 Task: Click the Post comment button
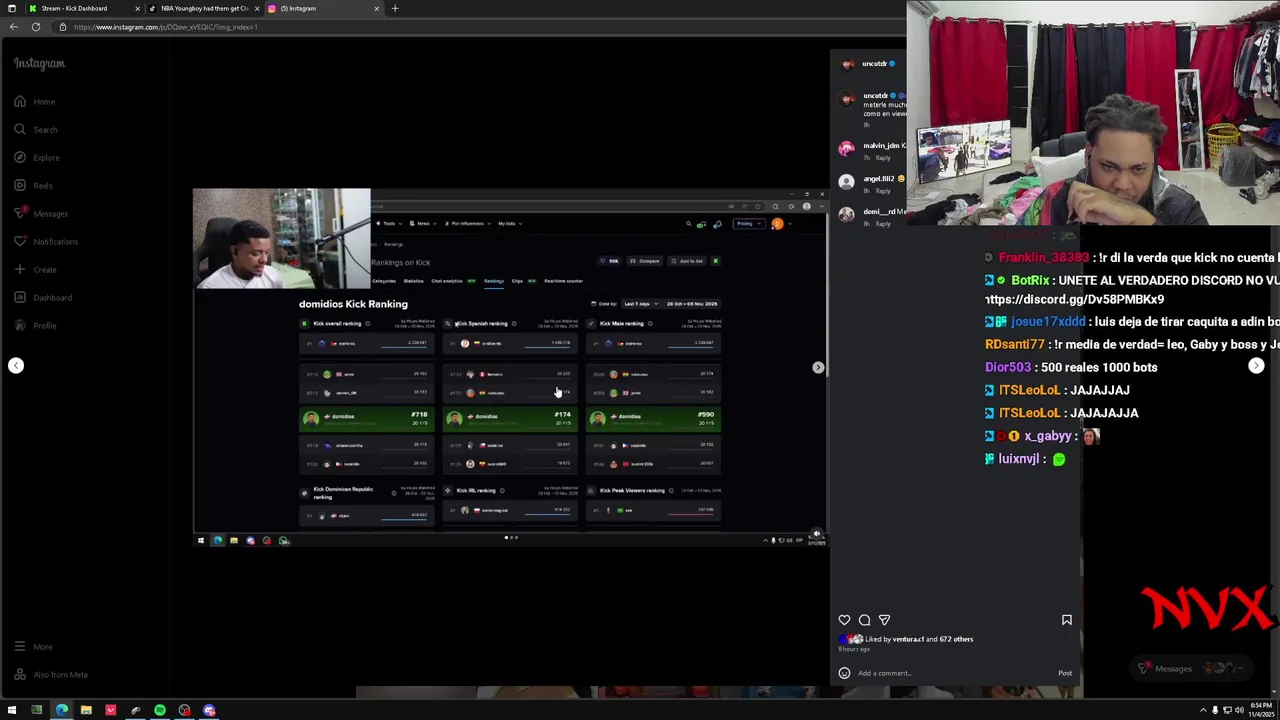click(1065, 673)
